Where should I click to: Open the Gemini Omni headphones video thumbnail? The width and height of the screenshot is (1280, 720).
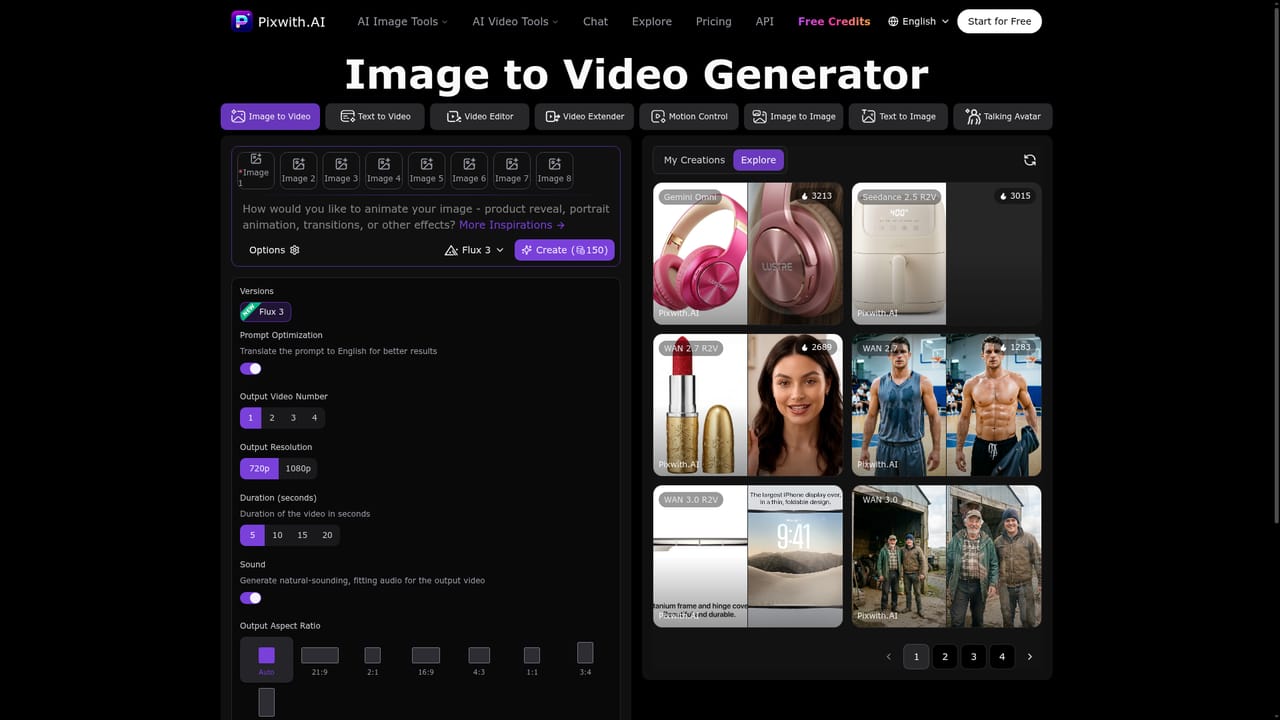748,253
